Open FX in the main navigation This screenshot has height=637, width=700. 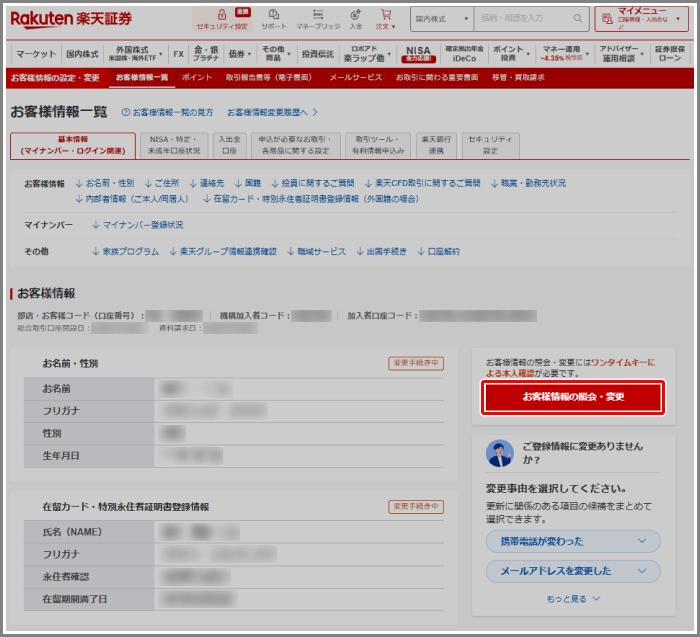tap(179, 54)
